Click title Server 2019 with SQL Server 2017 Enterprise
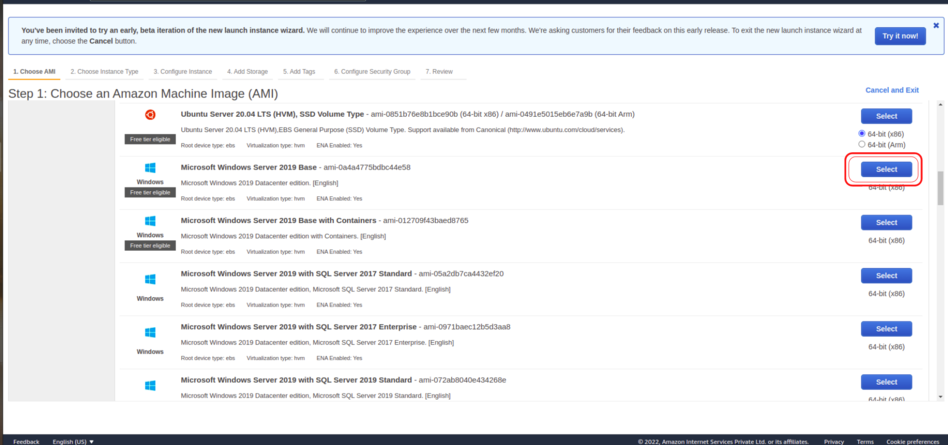 tap(299, 326)
